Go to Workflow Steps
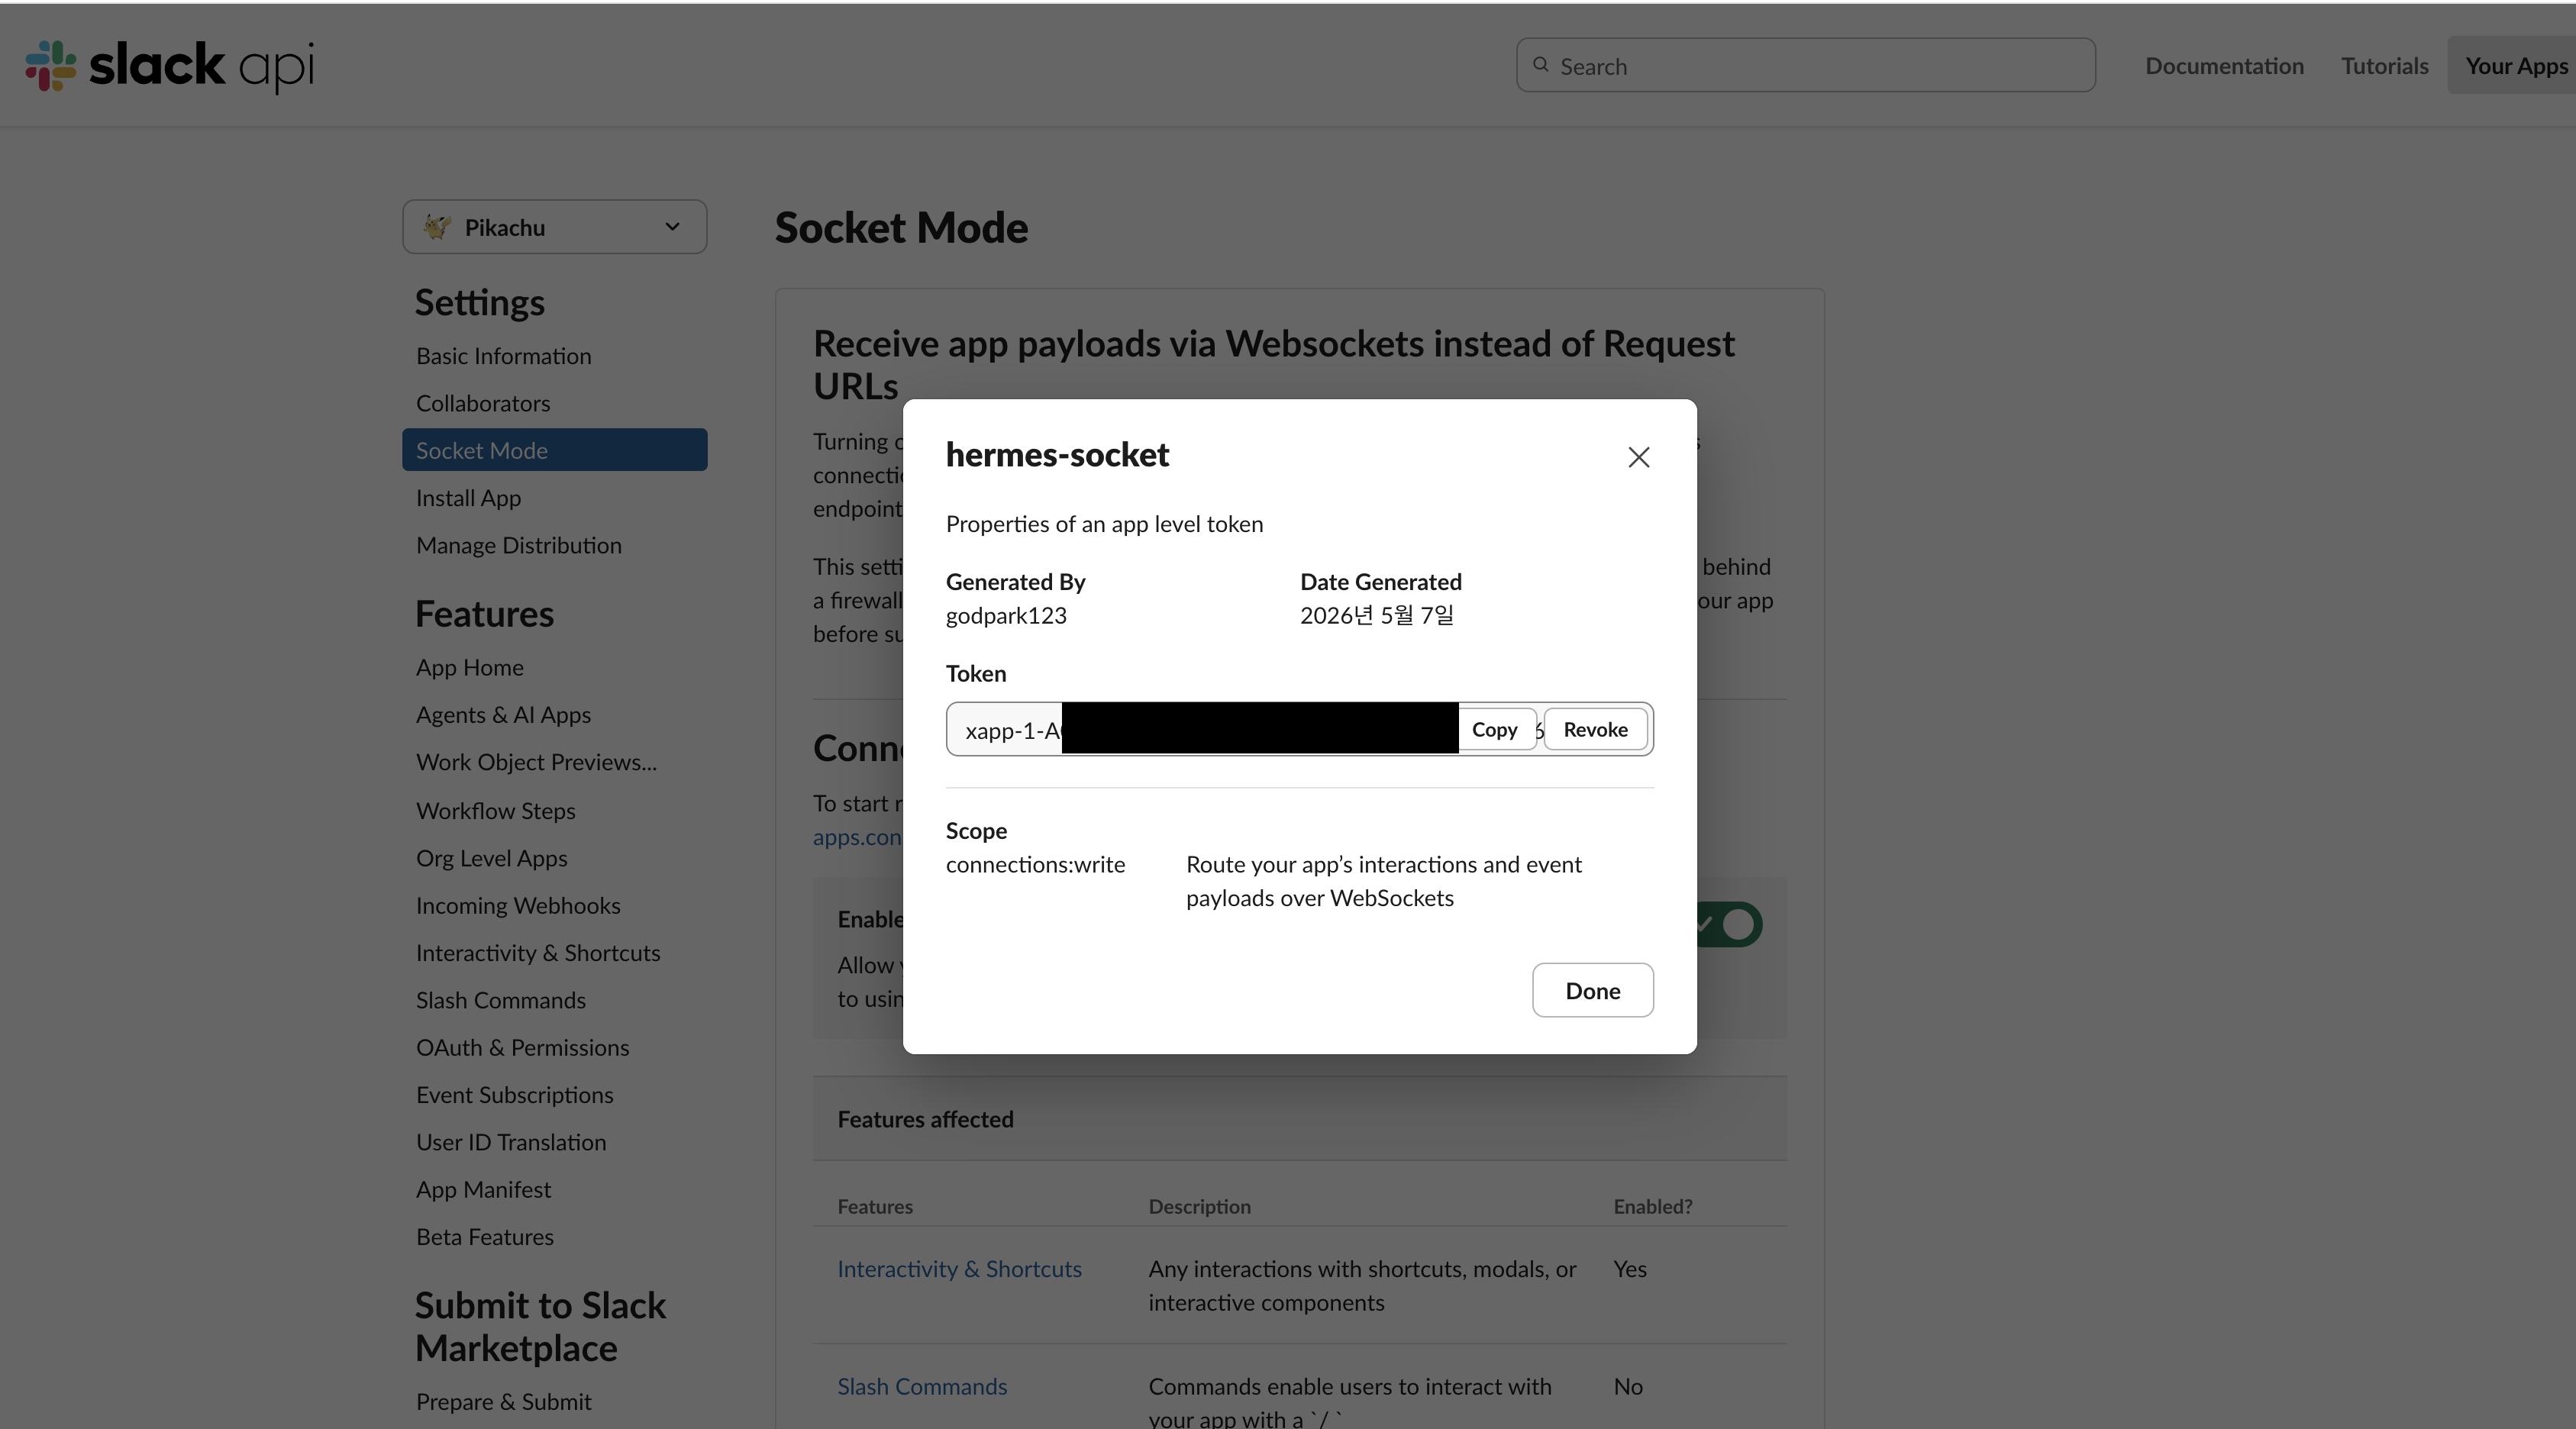This screenshot has height=1429, width=2576. point(496,811)
